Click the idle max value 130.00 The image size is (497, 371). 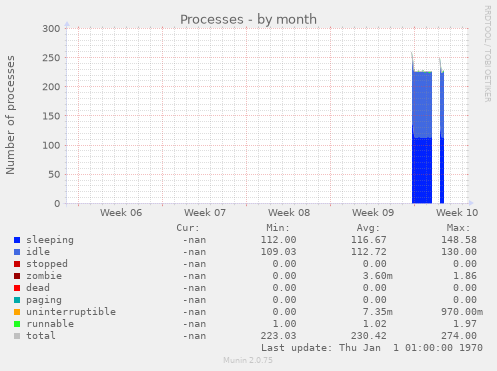(x=459, y=252)
